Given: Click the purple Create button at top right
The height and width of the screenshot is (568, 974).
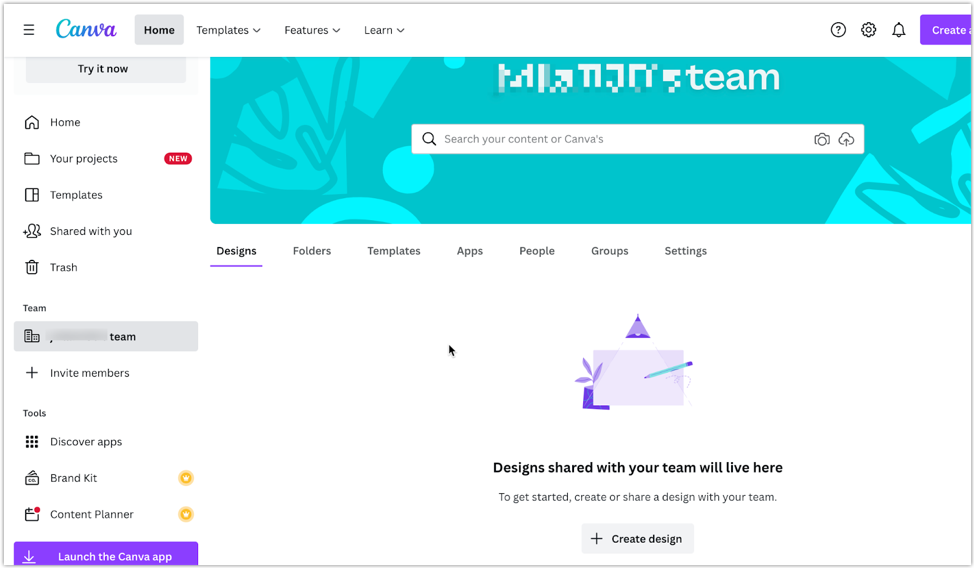Looking at the screenshot, I should (945, 30).
